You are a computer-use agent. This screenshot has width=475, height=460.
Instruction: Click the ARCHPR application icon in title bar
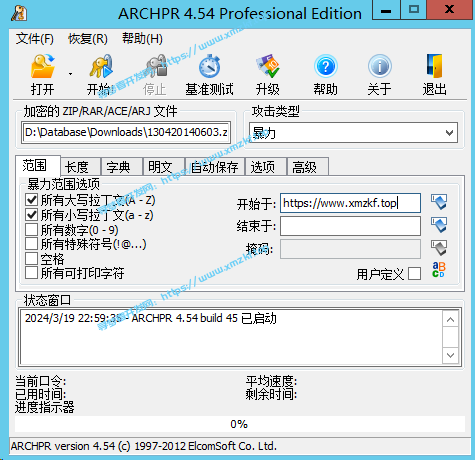pyautogui.click(x=19, y=13)
